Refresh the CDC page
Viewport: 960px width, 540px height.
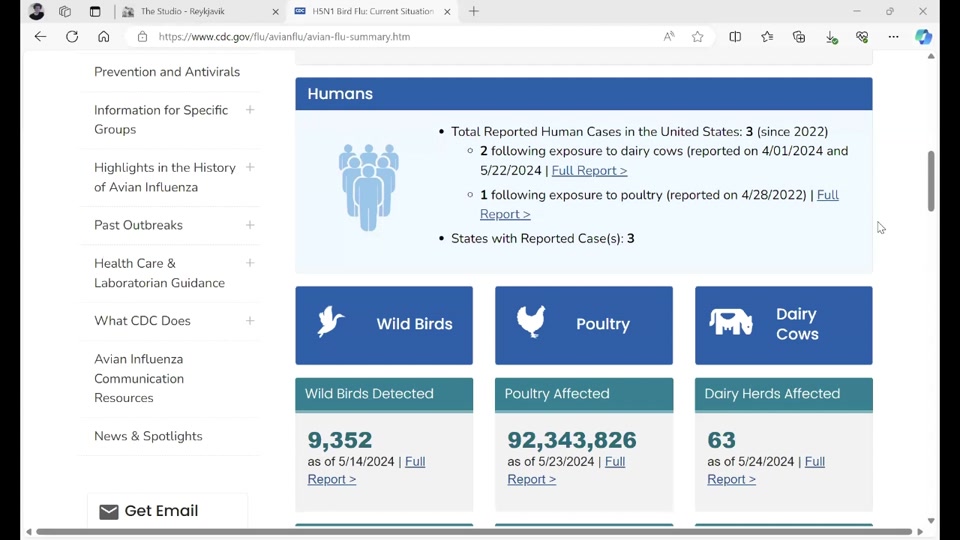72,37
